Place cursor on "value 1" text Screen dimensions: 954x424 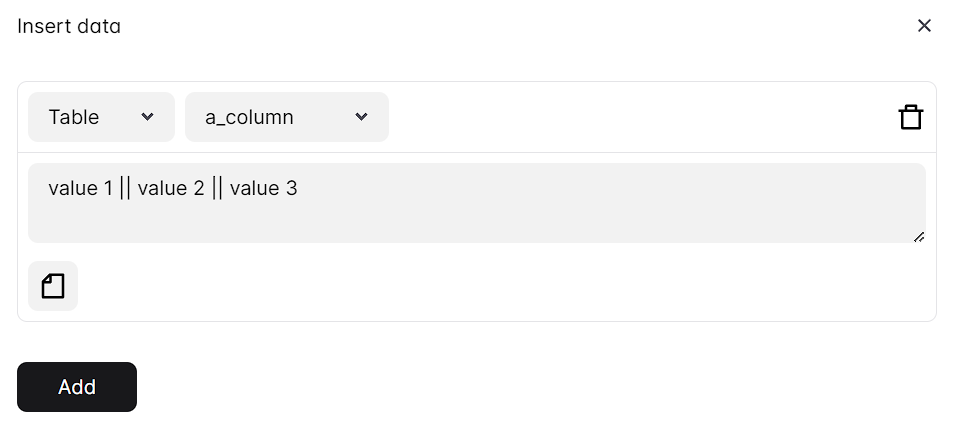(80, 188)
